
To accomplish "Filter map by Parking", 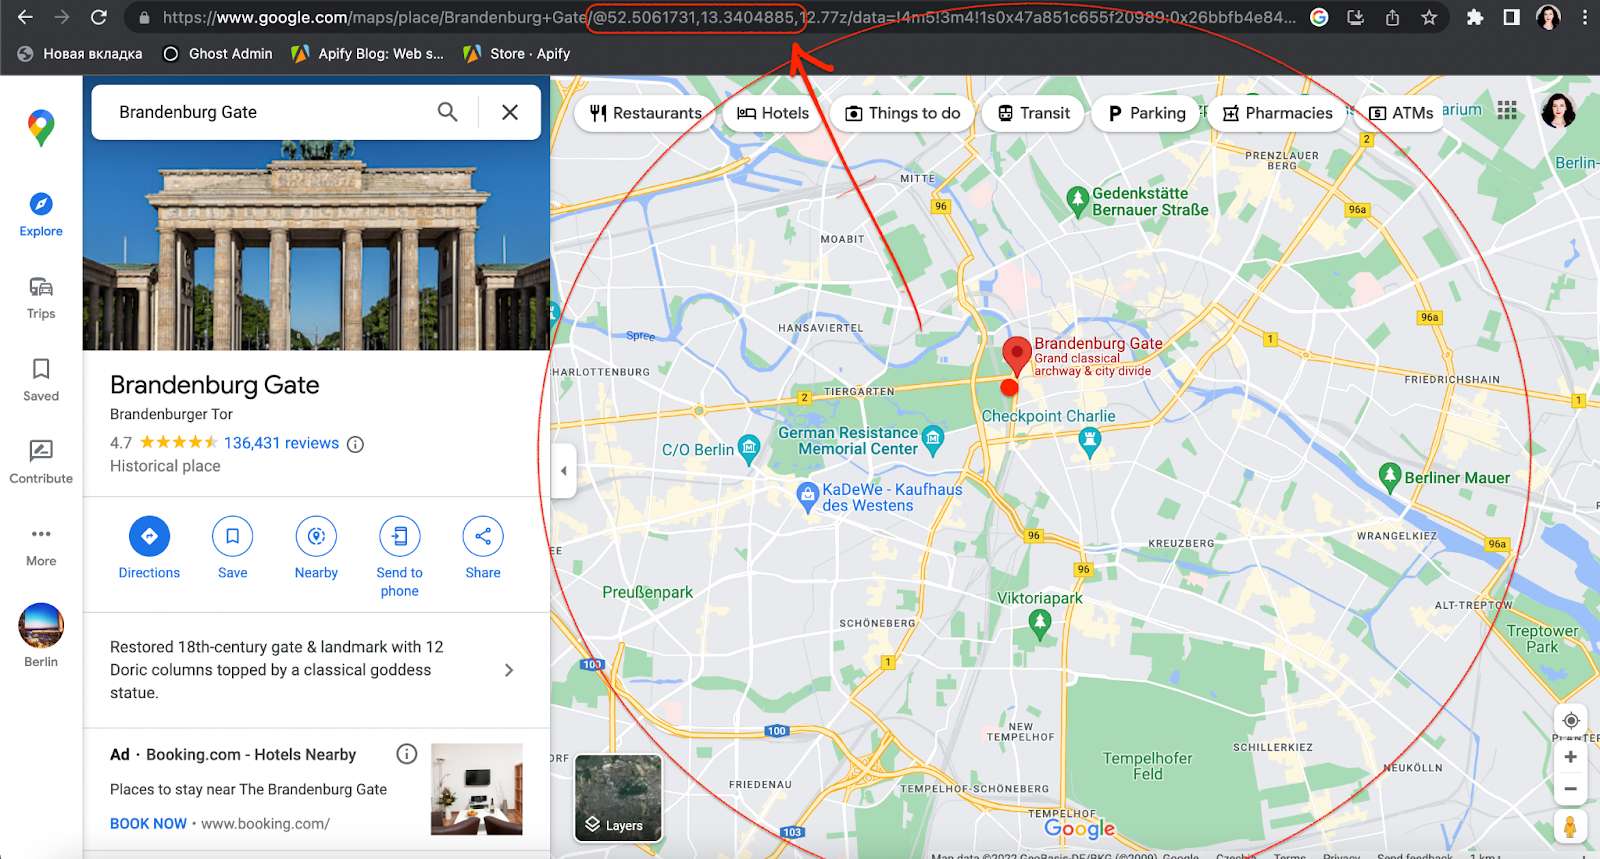I will click(x=1147, y=113).
